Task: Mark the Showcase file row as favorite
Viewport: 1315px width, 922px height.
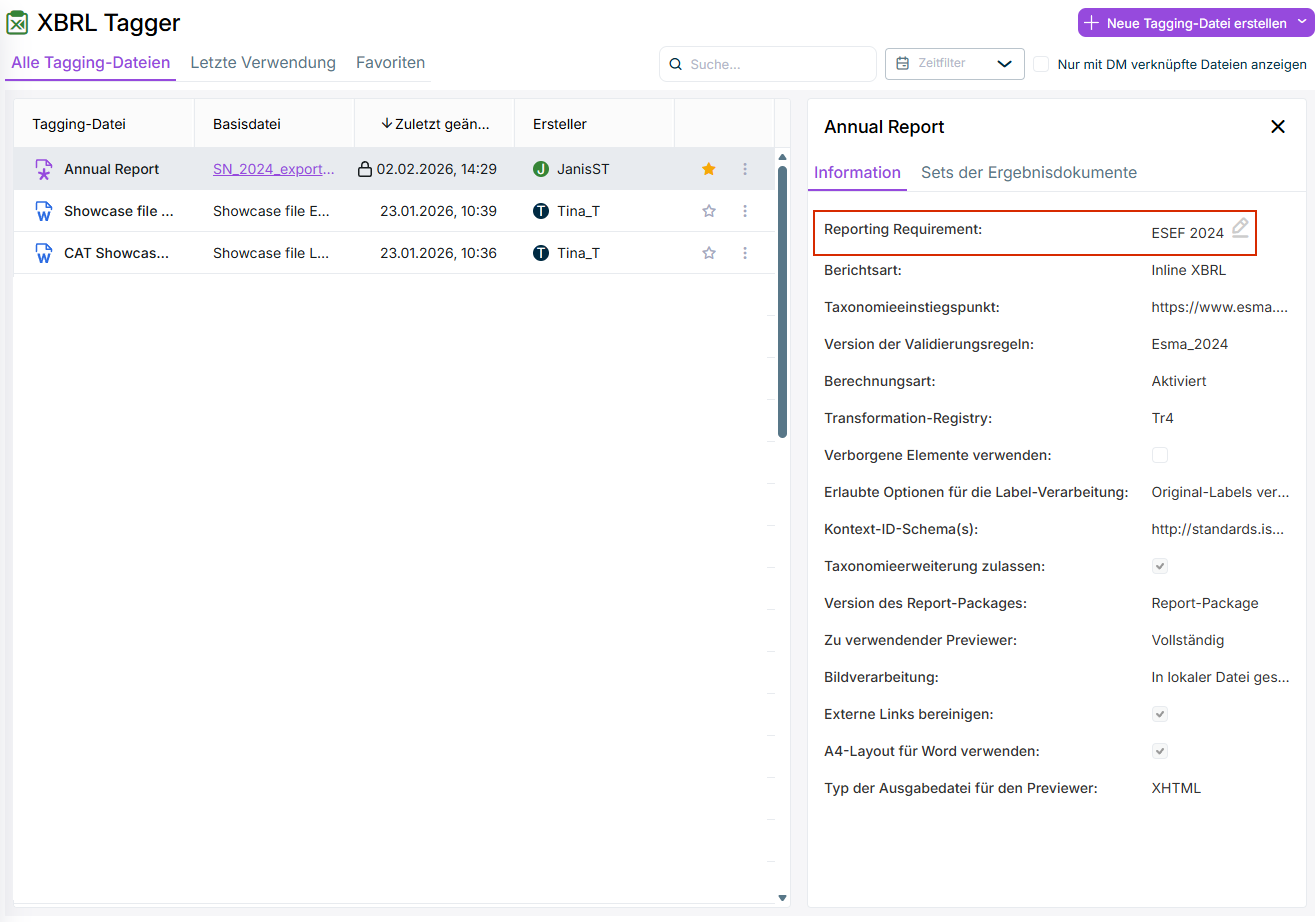Action: pyautogui.click(x=709, y=211)
